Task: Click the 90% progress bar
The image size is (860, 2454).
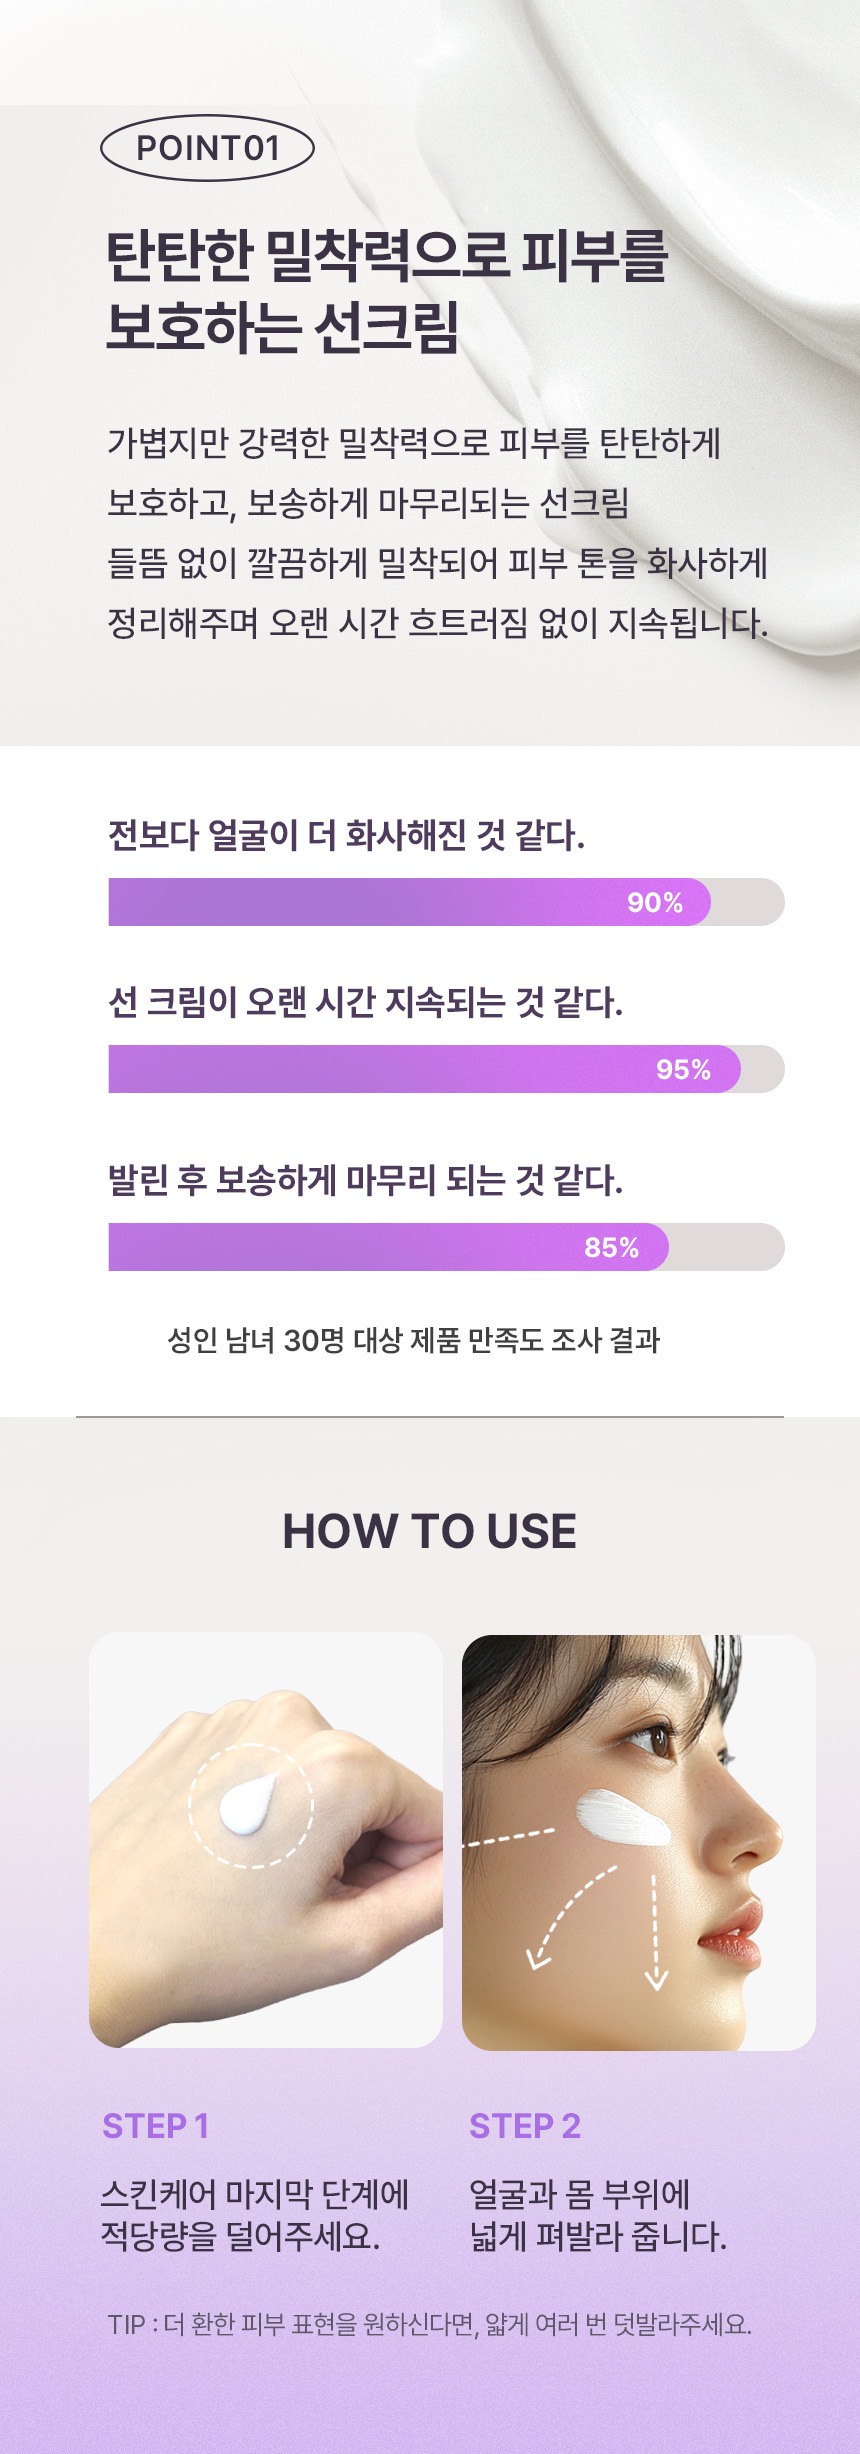Action: pyautogui.click(x=446, y=902)
